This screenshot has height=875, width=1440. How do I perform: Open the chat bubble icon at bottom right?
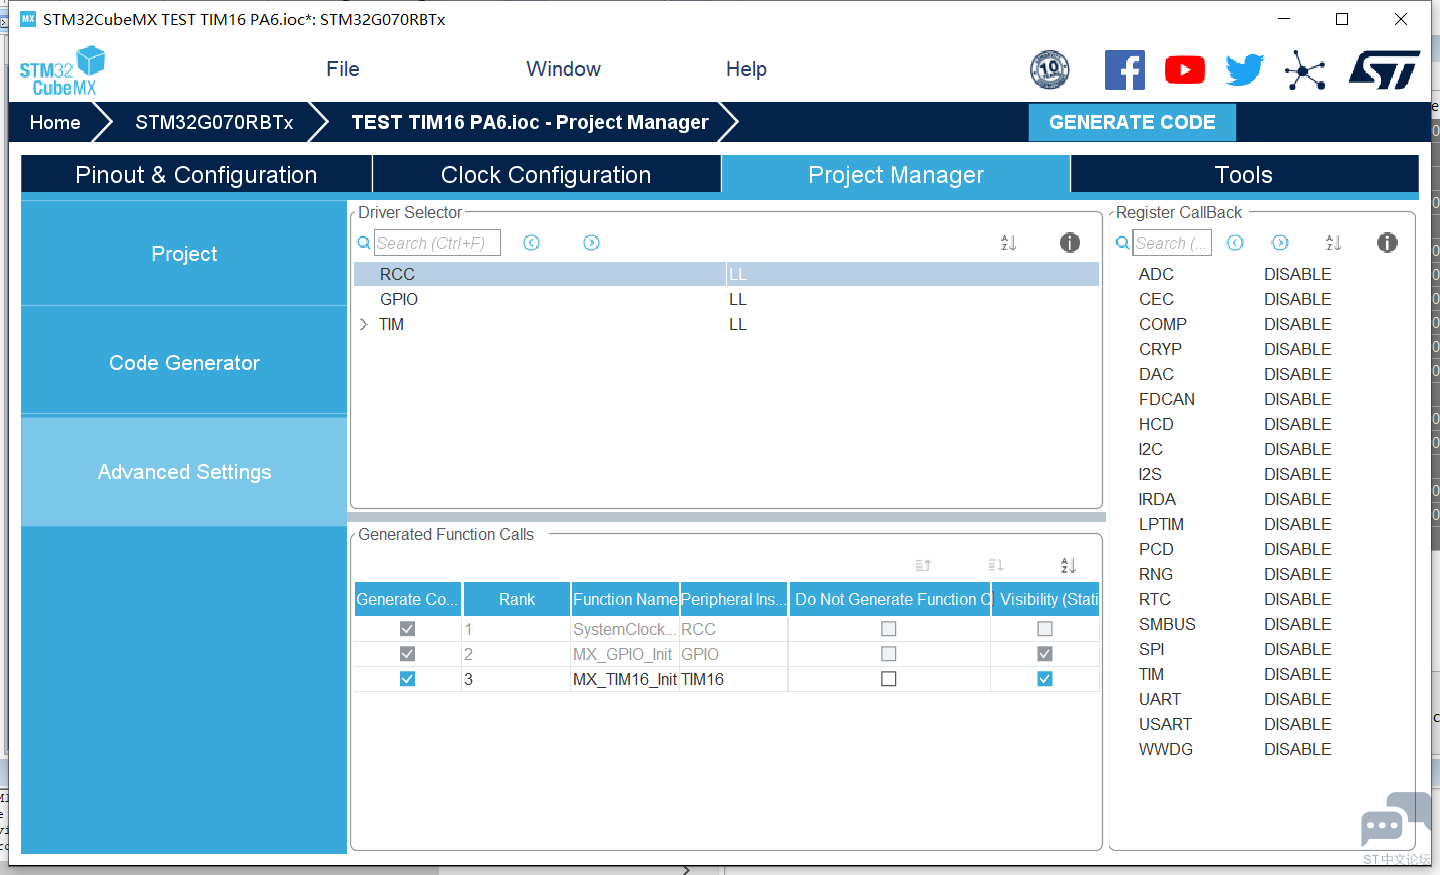1394,820
